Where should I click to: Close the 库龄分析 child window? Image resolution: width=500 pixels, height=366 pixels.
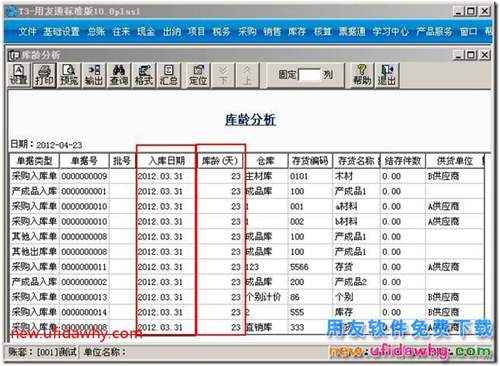(484, 55)
